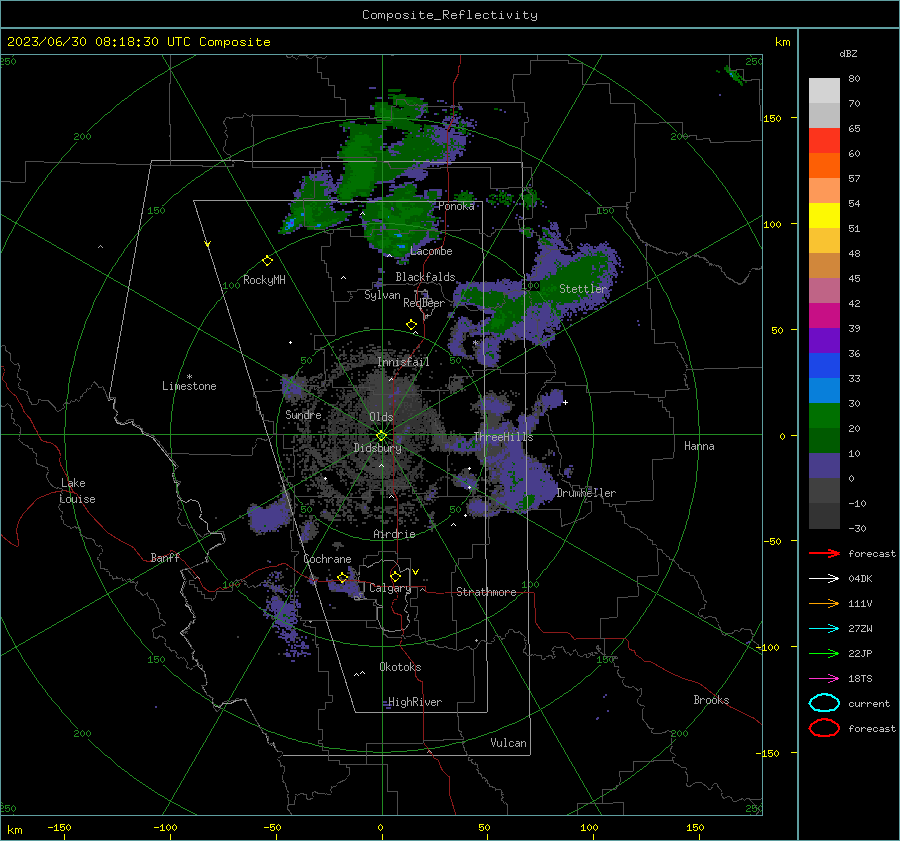Select the orange 60 dBZ color swatch

[824, 165]
